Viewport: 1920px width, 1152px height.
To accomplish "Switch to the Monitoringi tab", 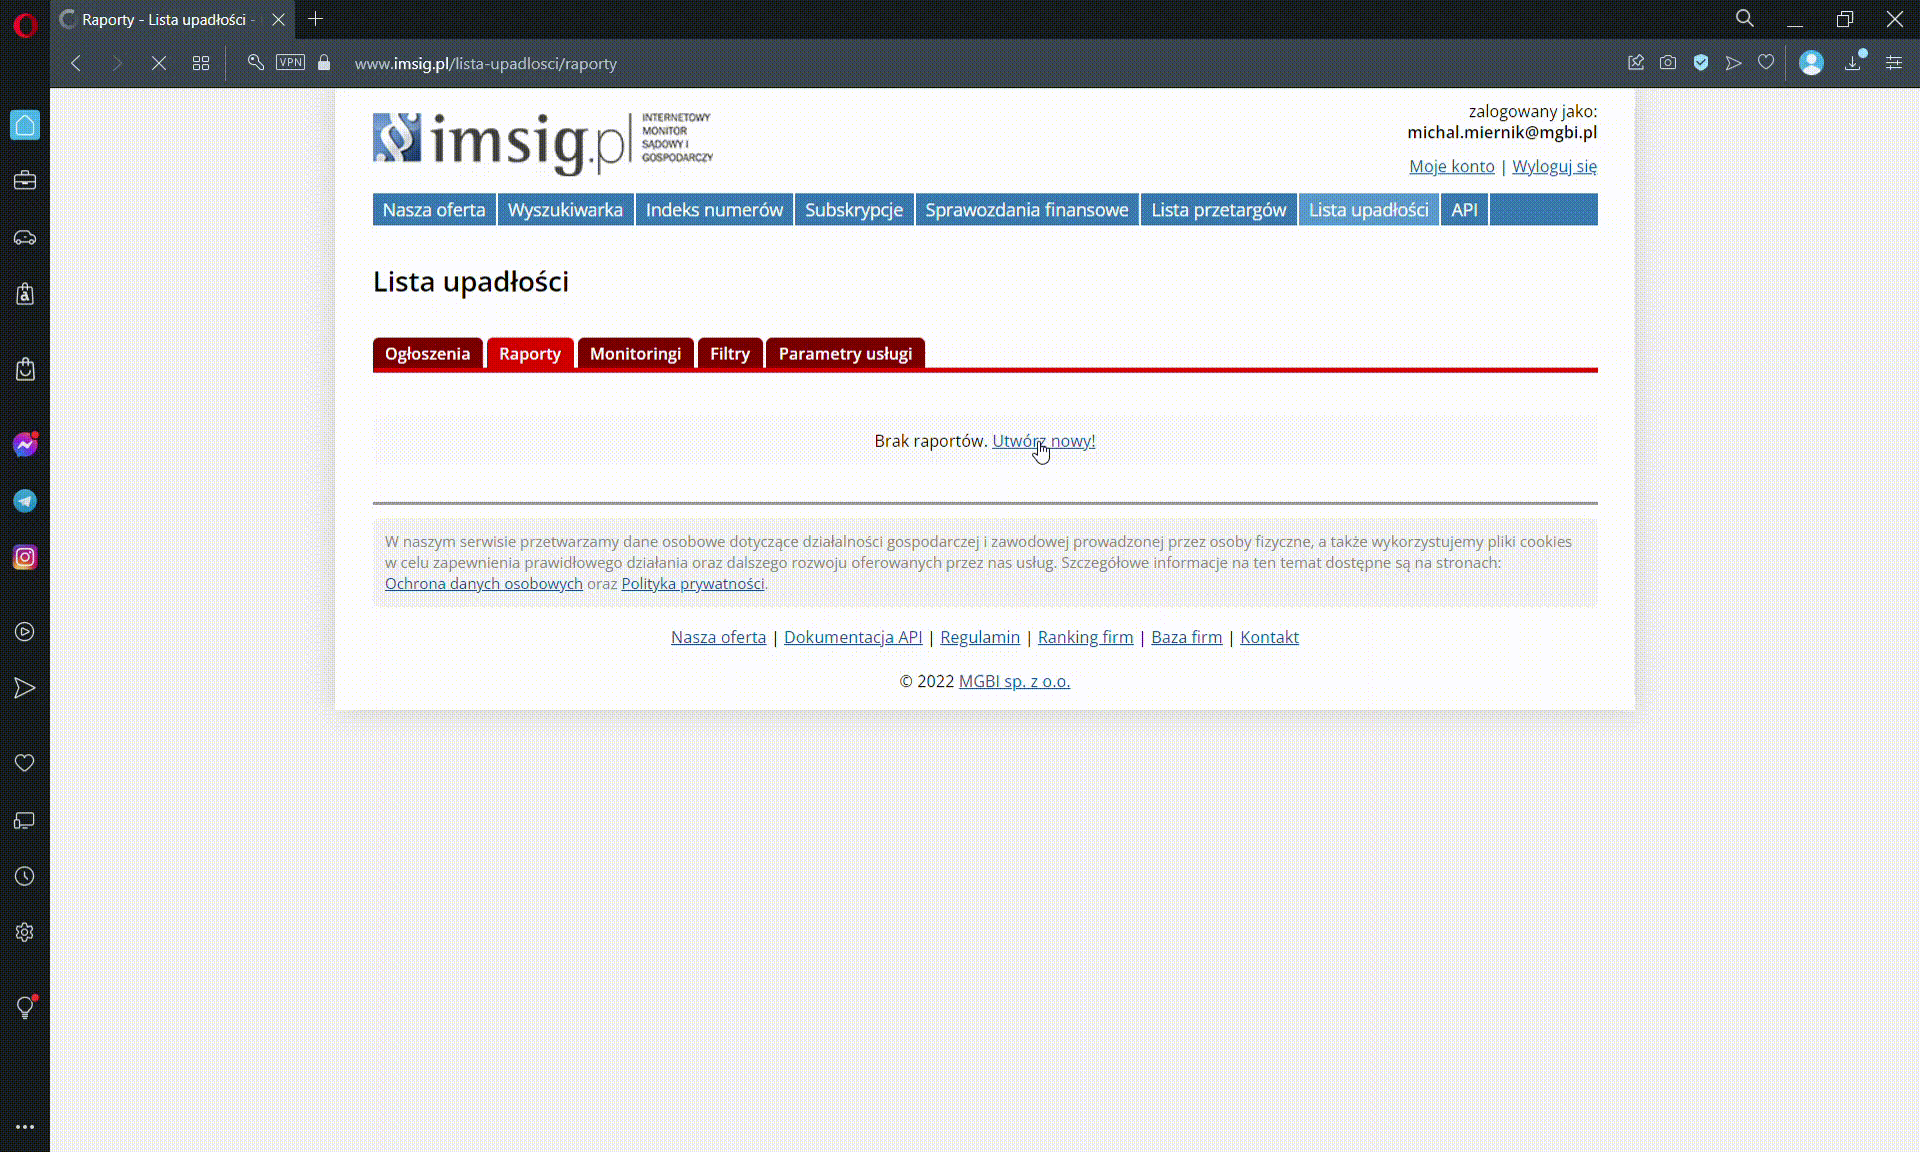I will point(635,353).
